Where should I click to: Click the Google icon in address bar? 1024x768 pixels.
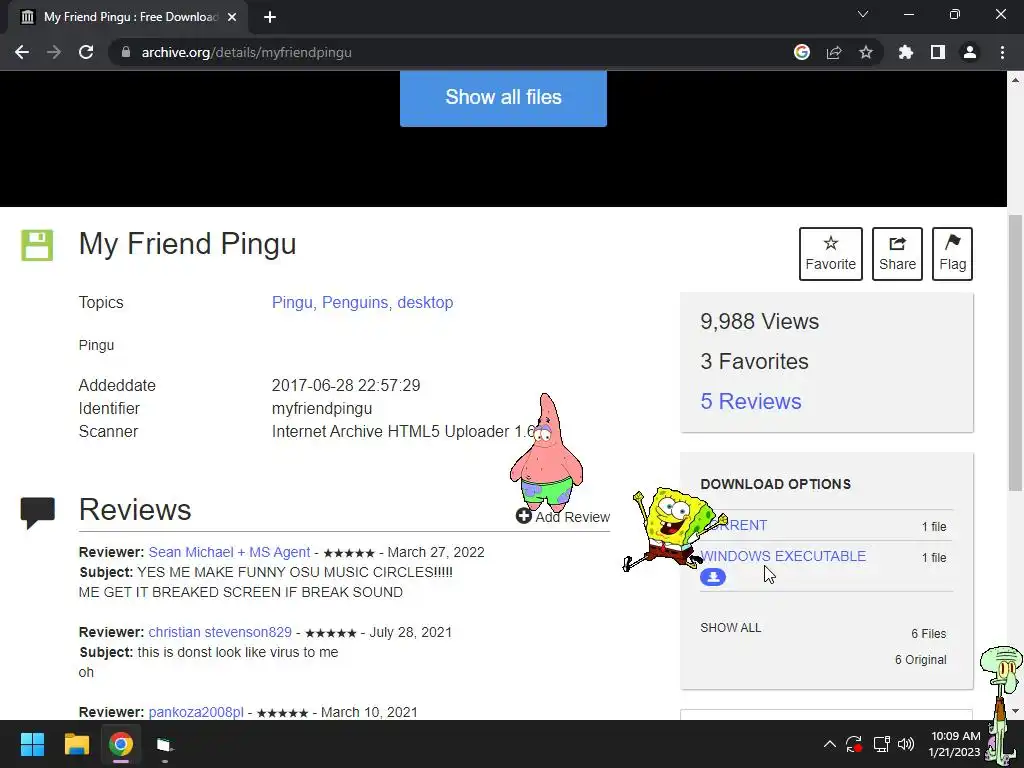[x=802, y=52]
